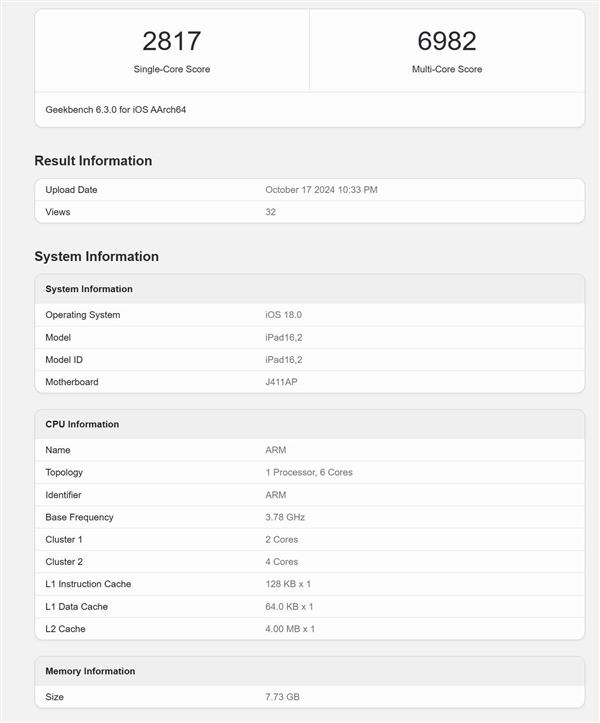Click the Views count value 32
The height and width of the screenshot is (723, 600).
coord(271,212)
